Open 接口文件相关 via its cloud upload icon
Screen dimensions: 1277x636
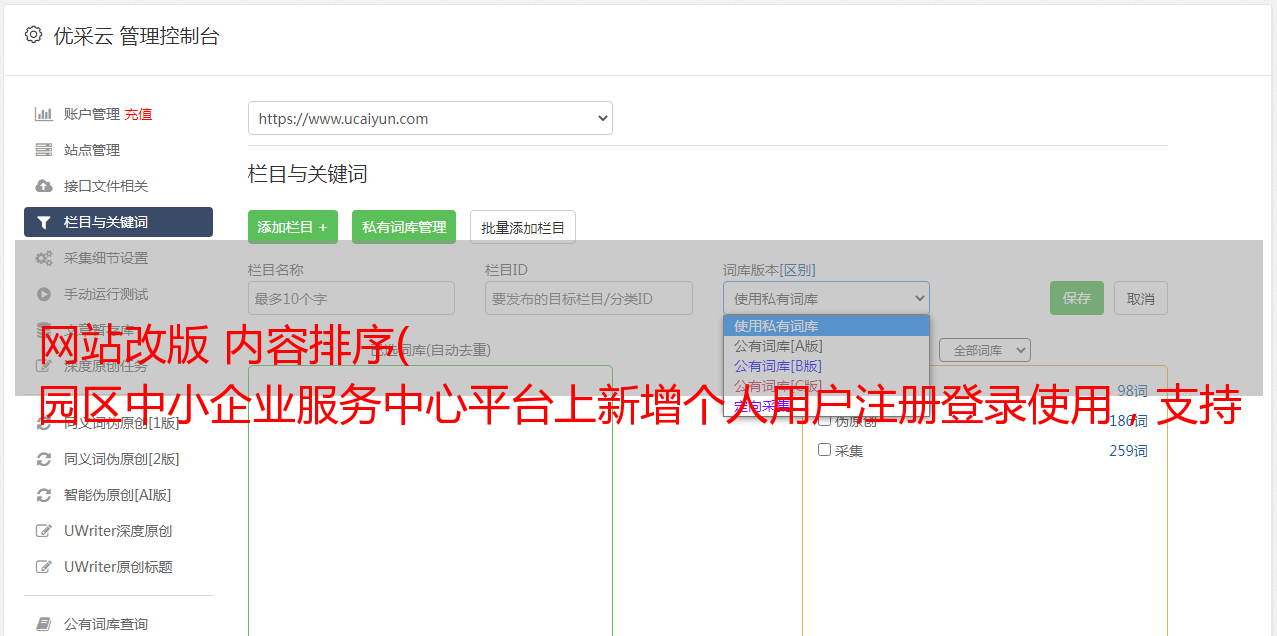(x=43, y=186)
